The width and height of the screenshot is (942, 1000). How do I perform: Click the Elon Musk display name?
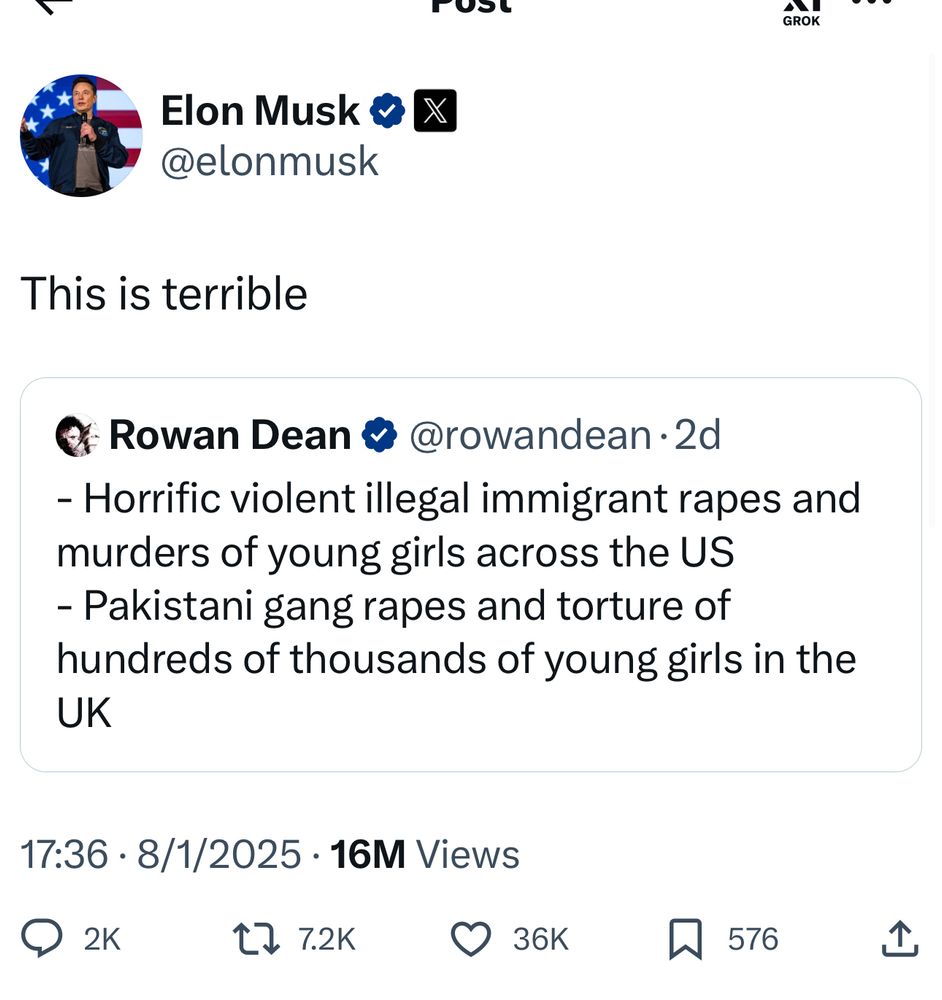260,111
